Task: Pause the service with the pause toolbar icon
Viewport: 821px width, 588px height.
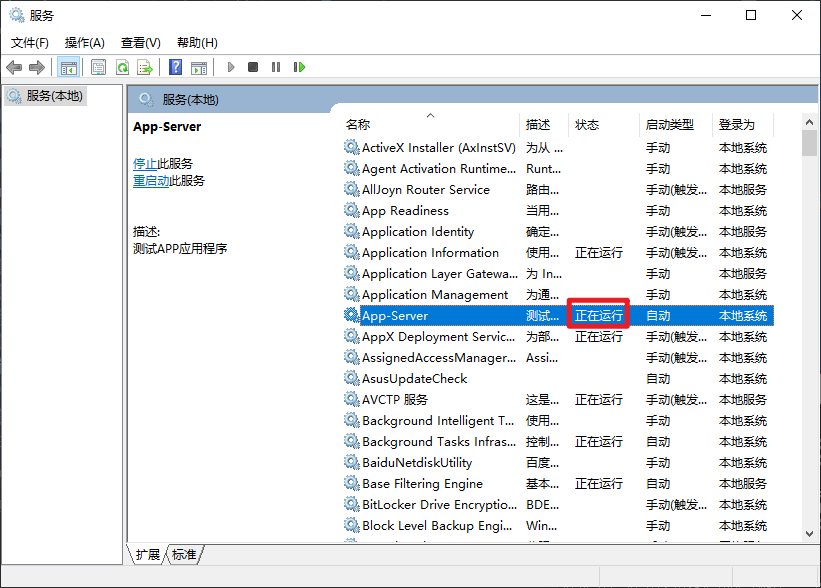Action: click(x=276, y=67)
